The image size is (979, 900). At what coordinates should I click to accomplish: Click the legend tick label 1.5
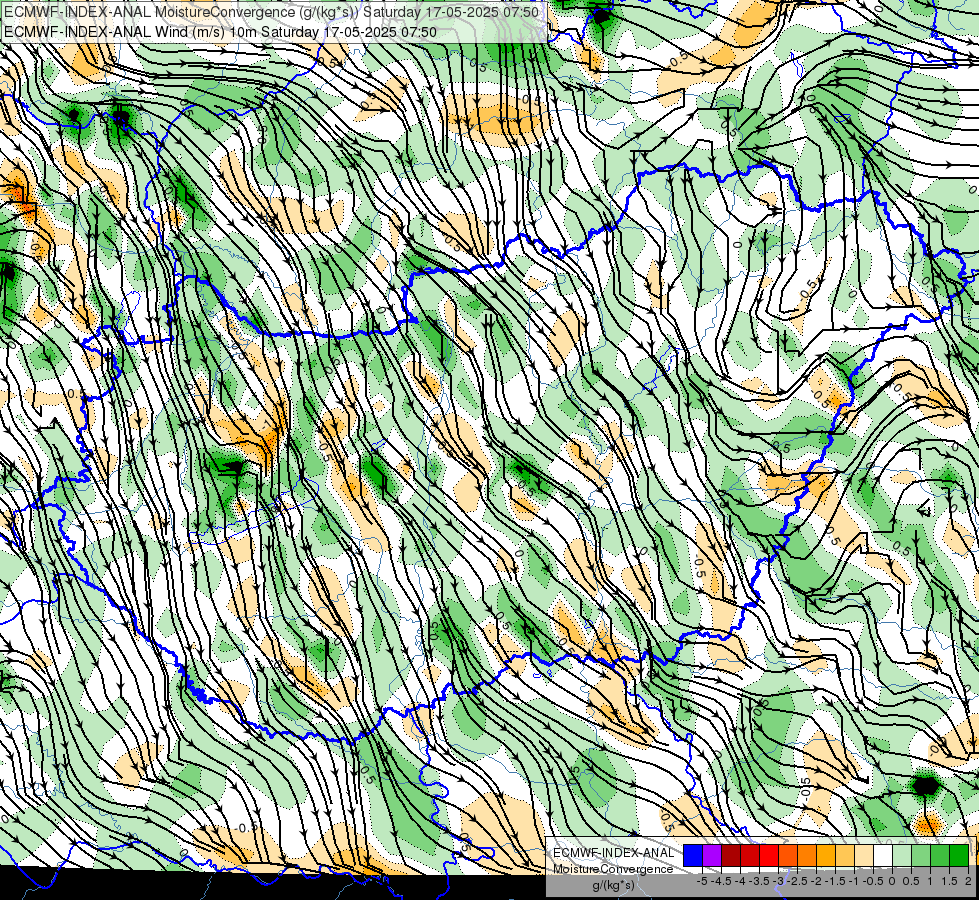(950, 881)
